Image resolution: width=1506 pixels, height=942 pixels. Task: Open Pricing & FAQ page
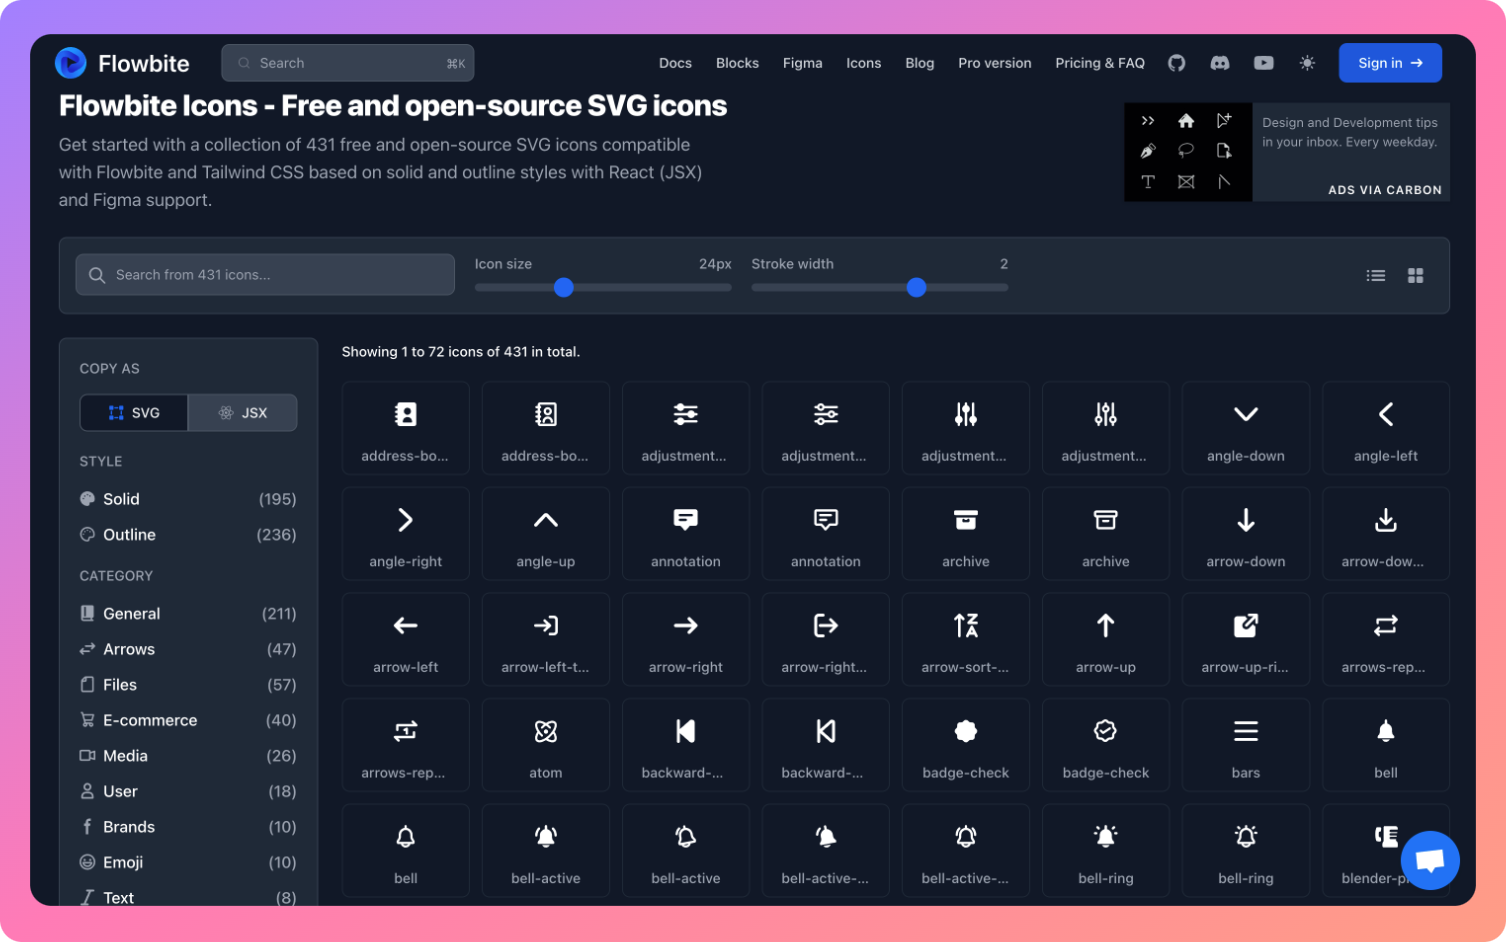click(x=1100, y=63)
